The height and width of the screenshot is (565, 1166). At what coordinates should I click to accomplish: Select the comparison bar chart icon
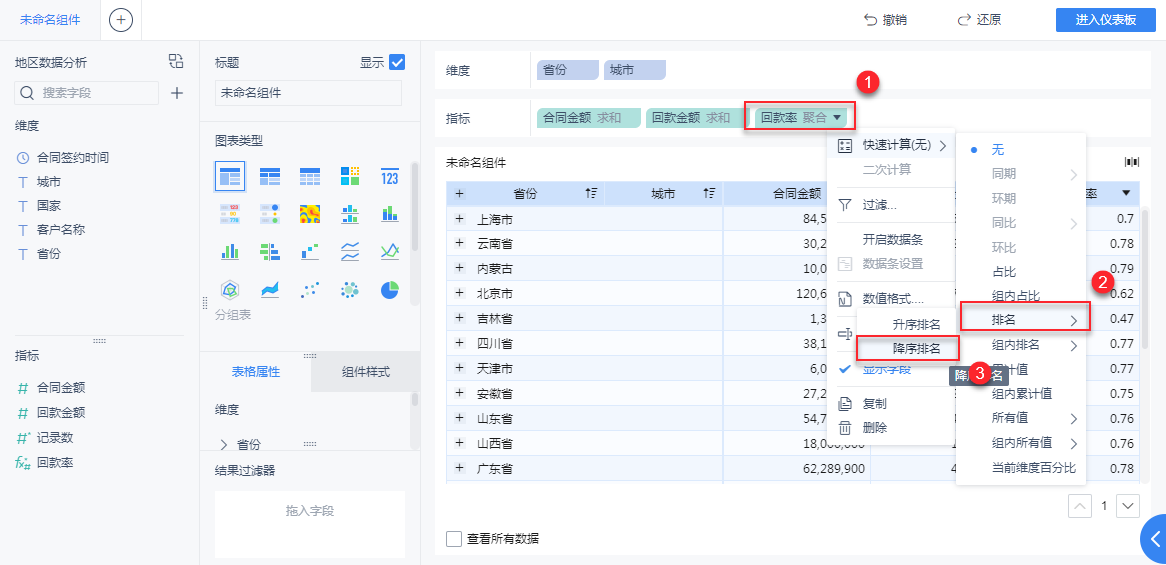click(x=269, y=251)
